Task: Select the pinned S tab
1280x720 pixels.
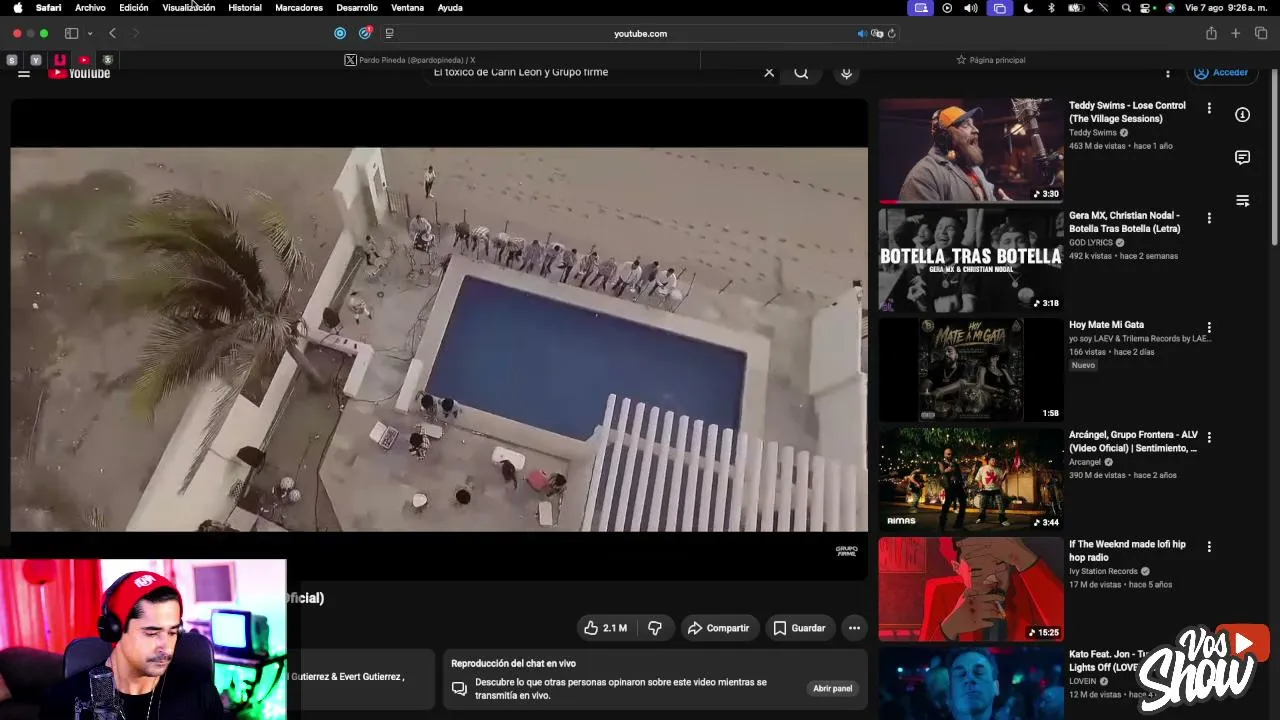Action: [x=12, y=60]
